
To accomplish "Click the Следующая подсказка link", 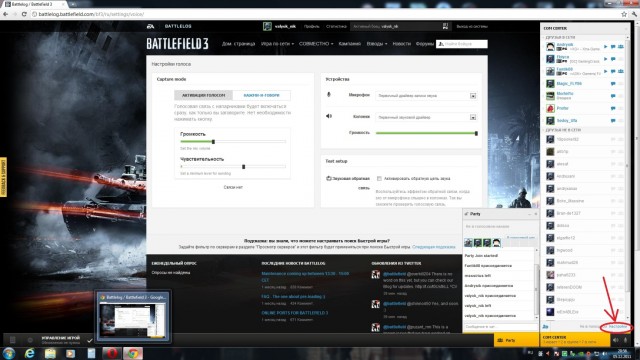I will (433, 247).
